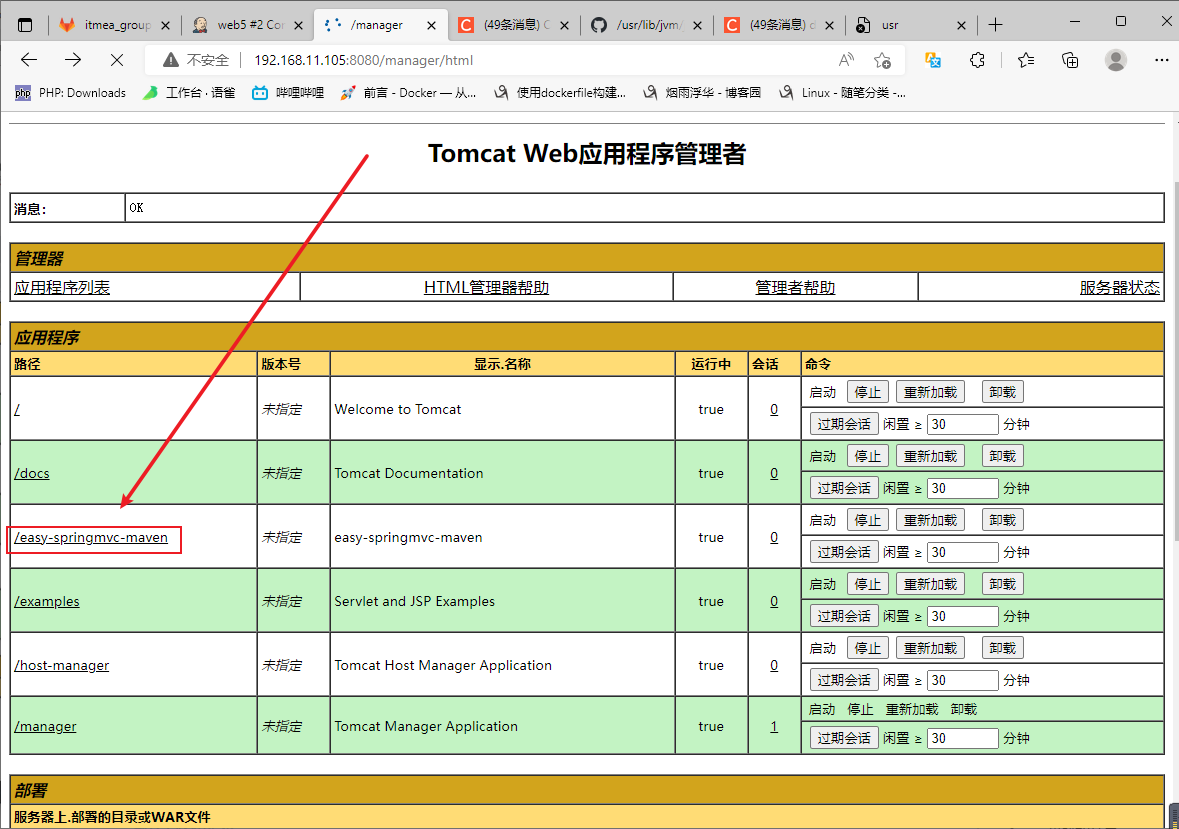Open the 烟雨浮华 - 博客园 bookmark

702,92
